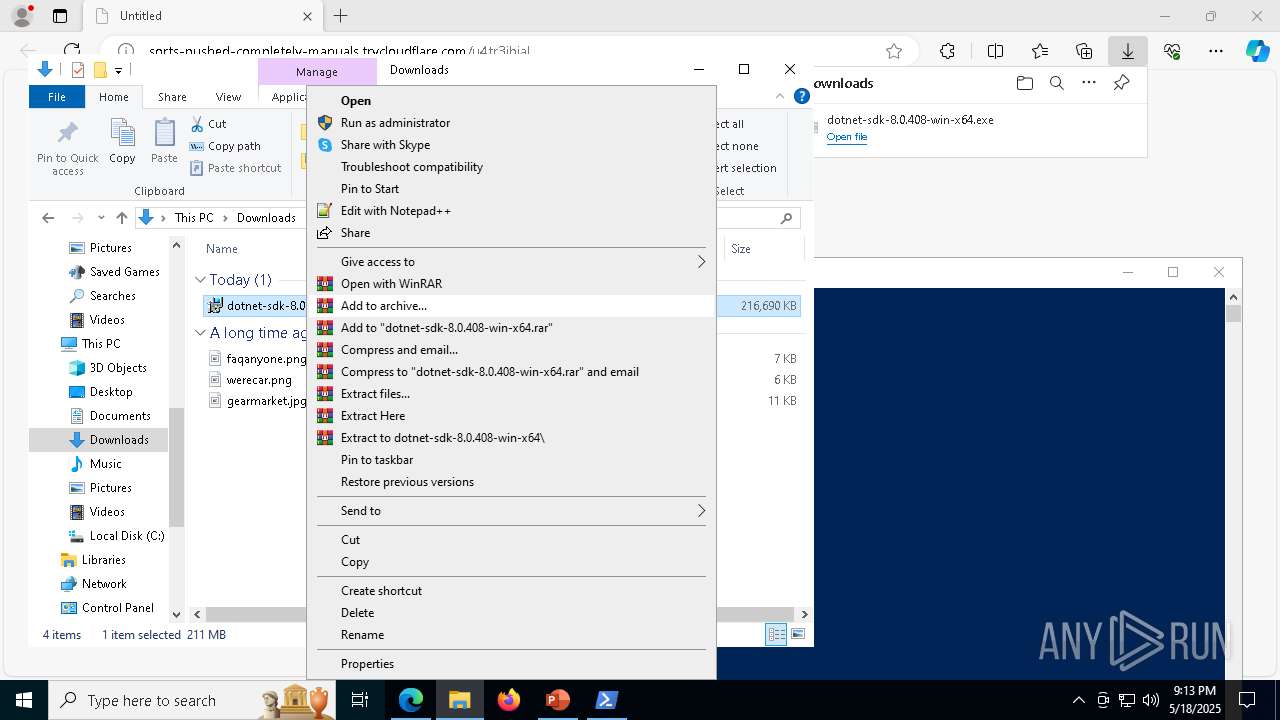The height and width of the screenshot is (720, 1280).
Task: Click Pin to Quick access ribbon icon
Action: [68, 147]
